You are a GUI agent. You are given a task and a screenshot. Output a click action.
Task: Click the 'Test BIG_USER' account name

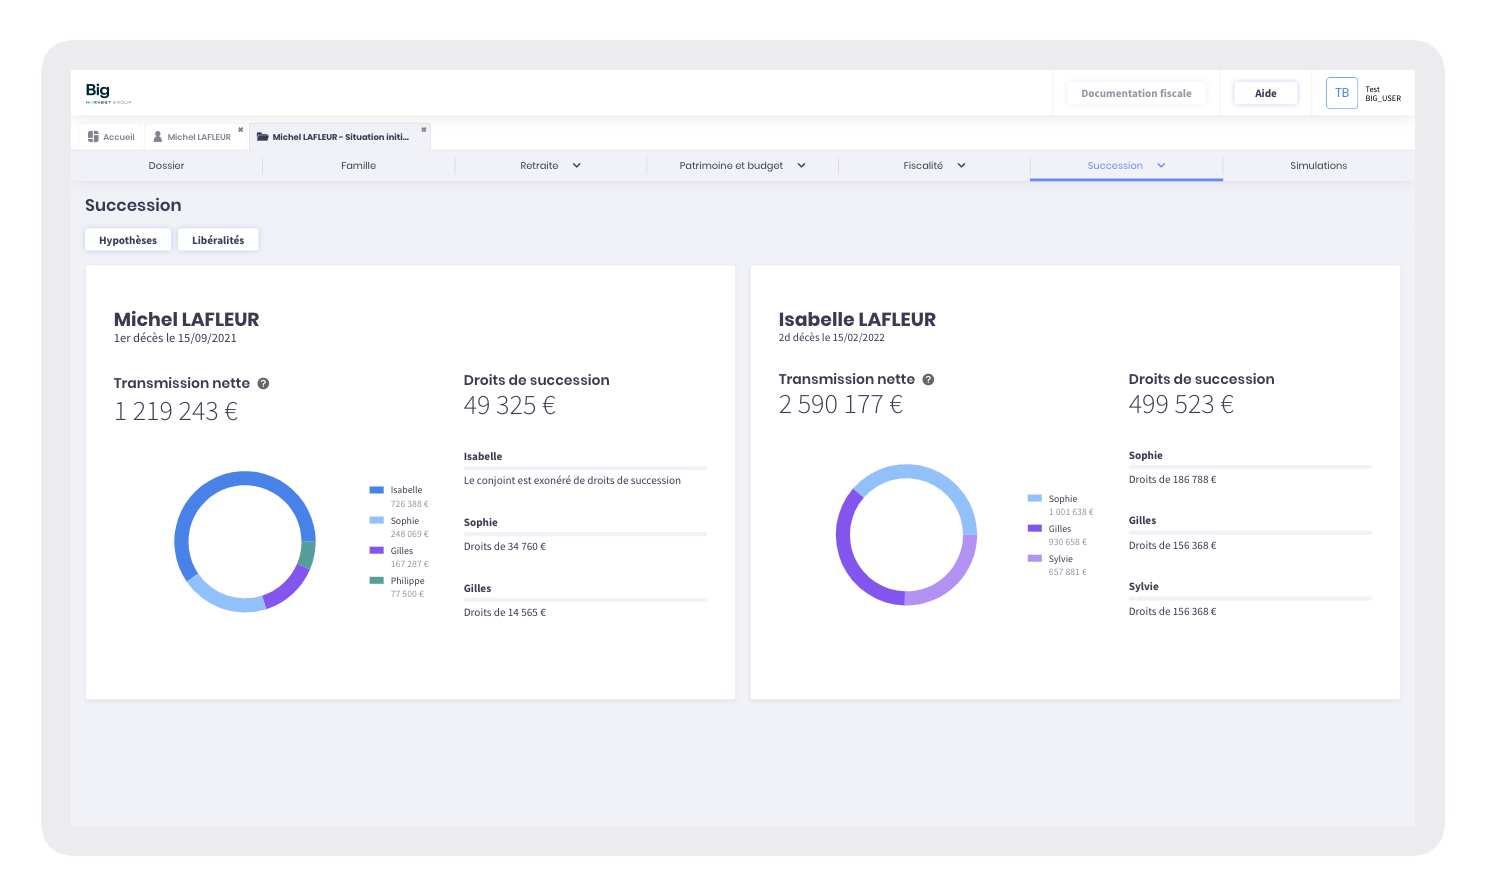click(x=1383, y=94)
